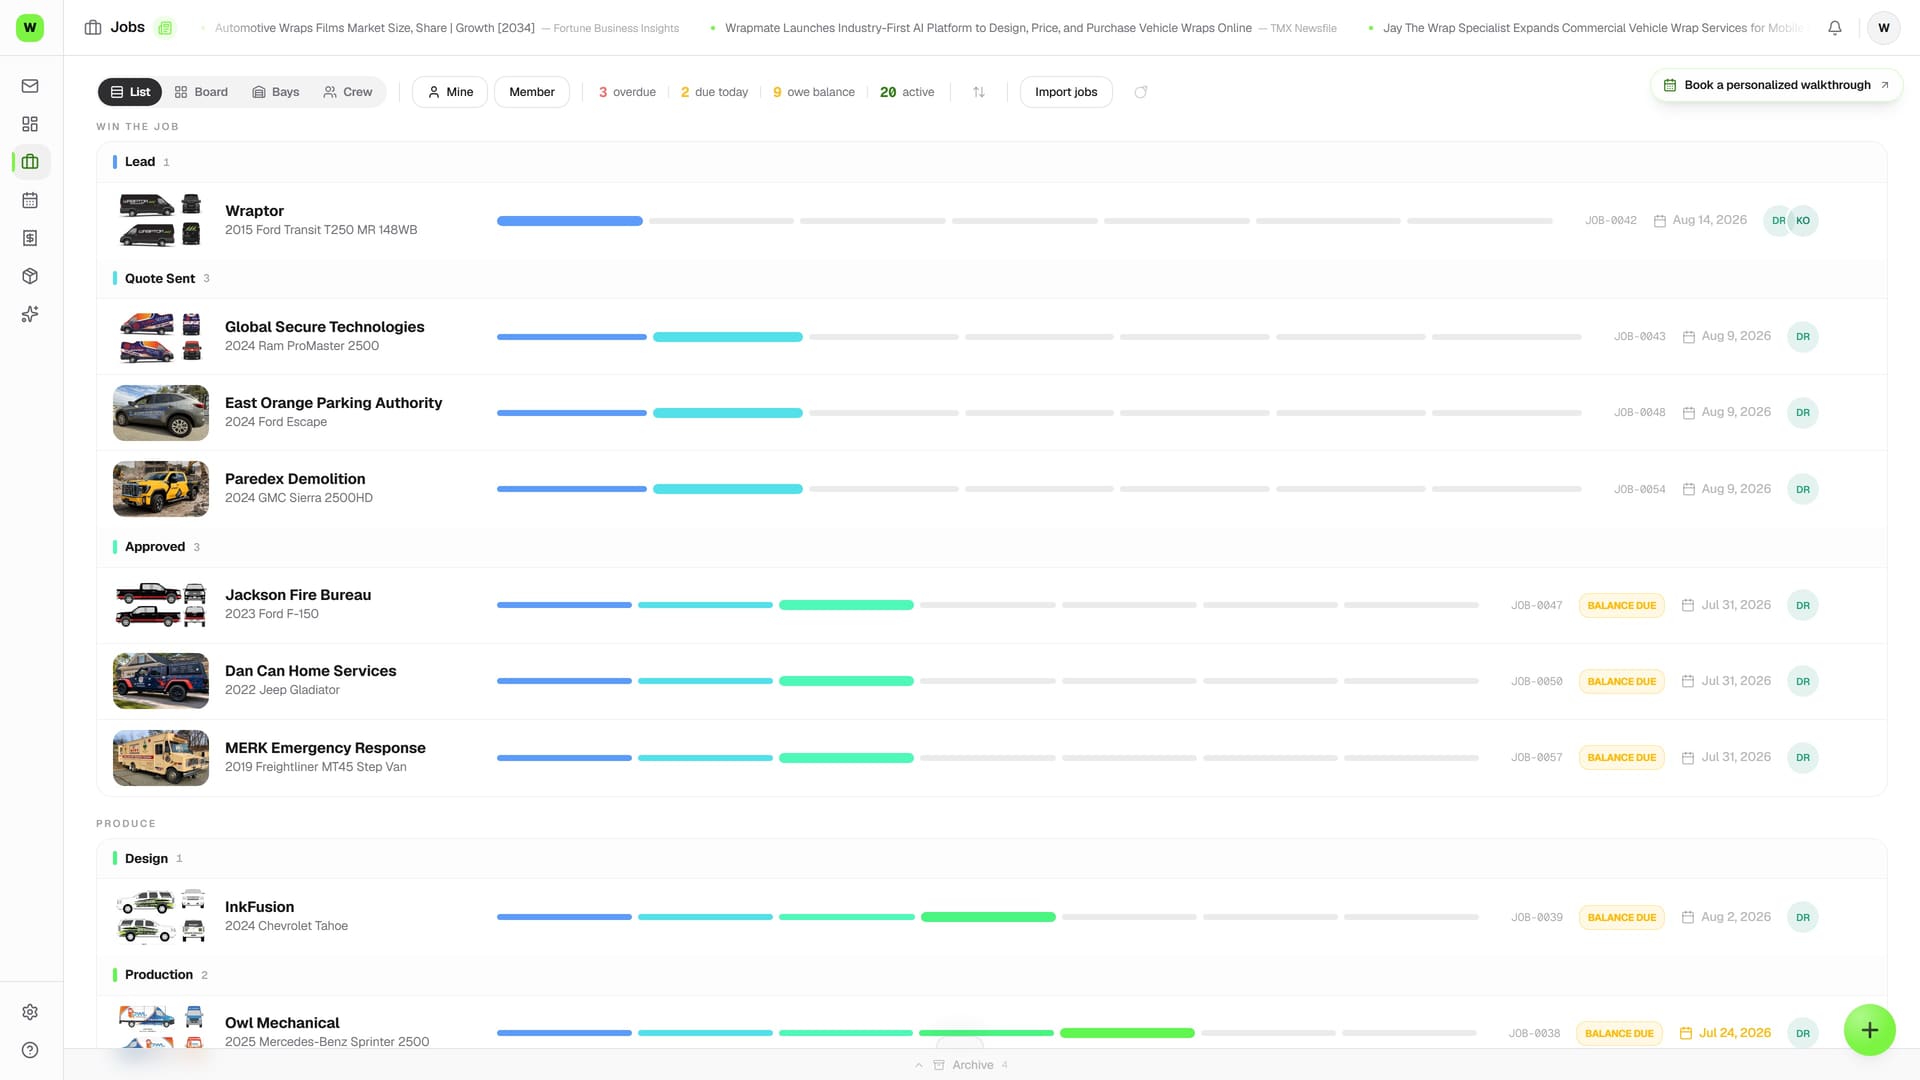Switch to Bays view
This screenshot has height=1080, width=1920.
click(276, 92)
